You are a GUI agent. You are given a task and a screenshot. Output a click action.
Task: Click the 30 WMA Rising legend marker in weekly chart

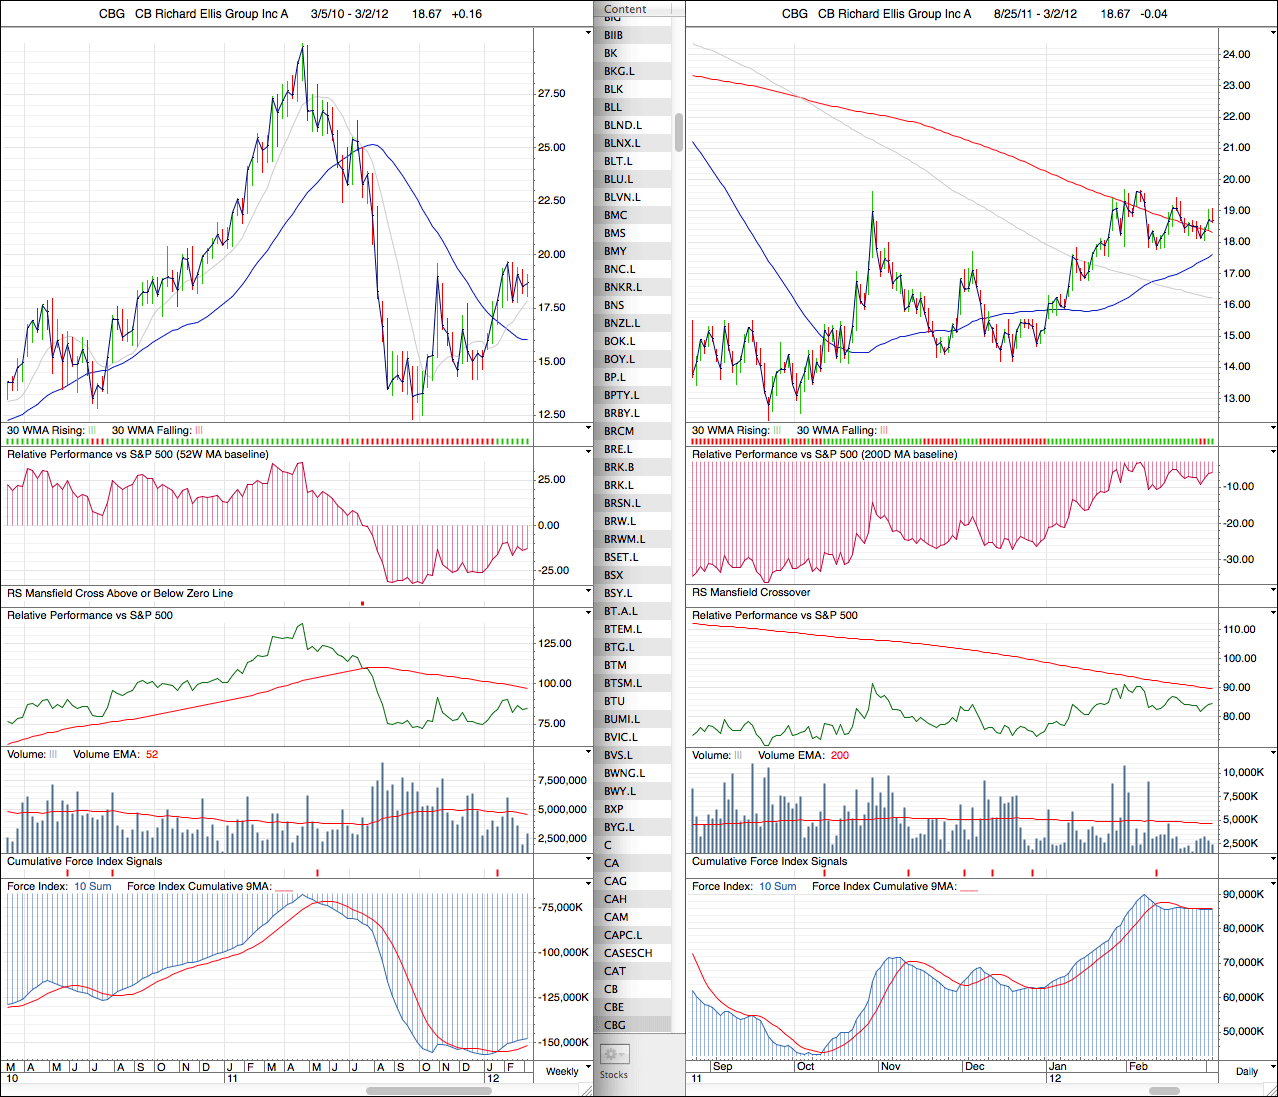(x=92, y=431)
